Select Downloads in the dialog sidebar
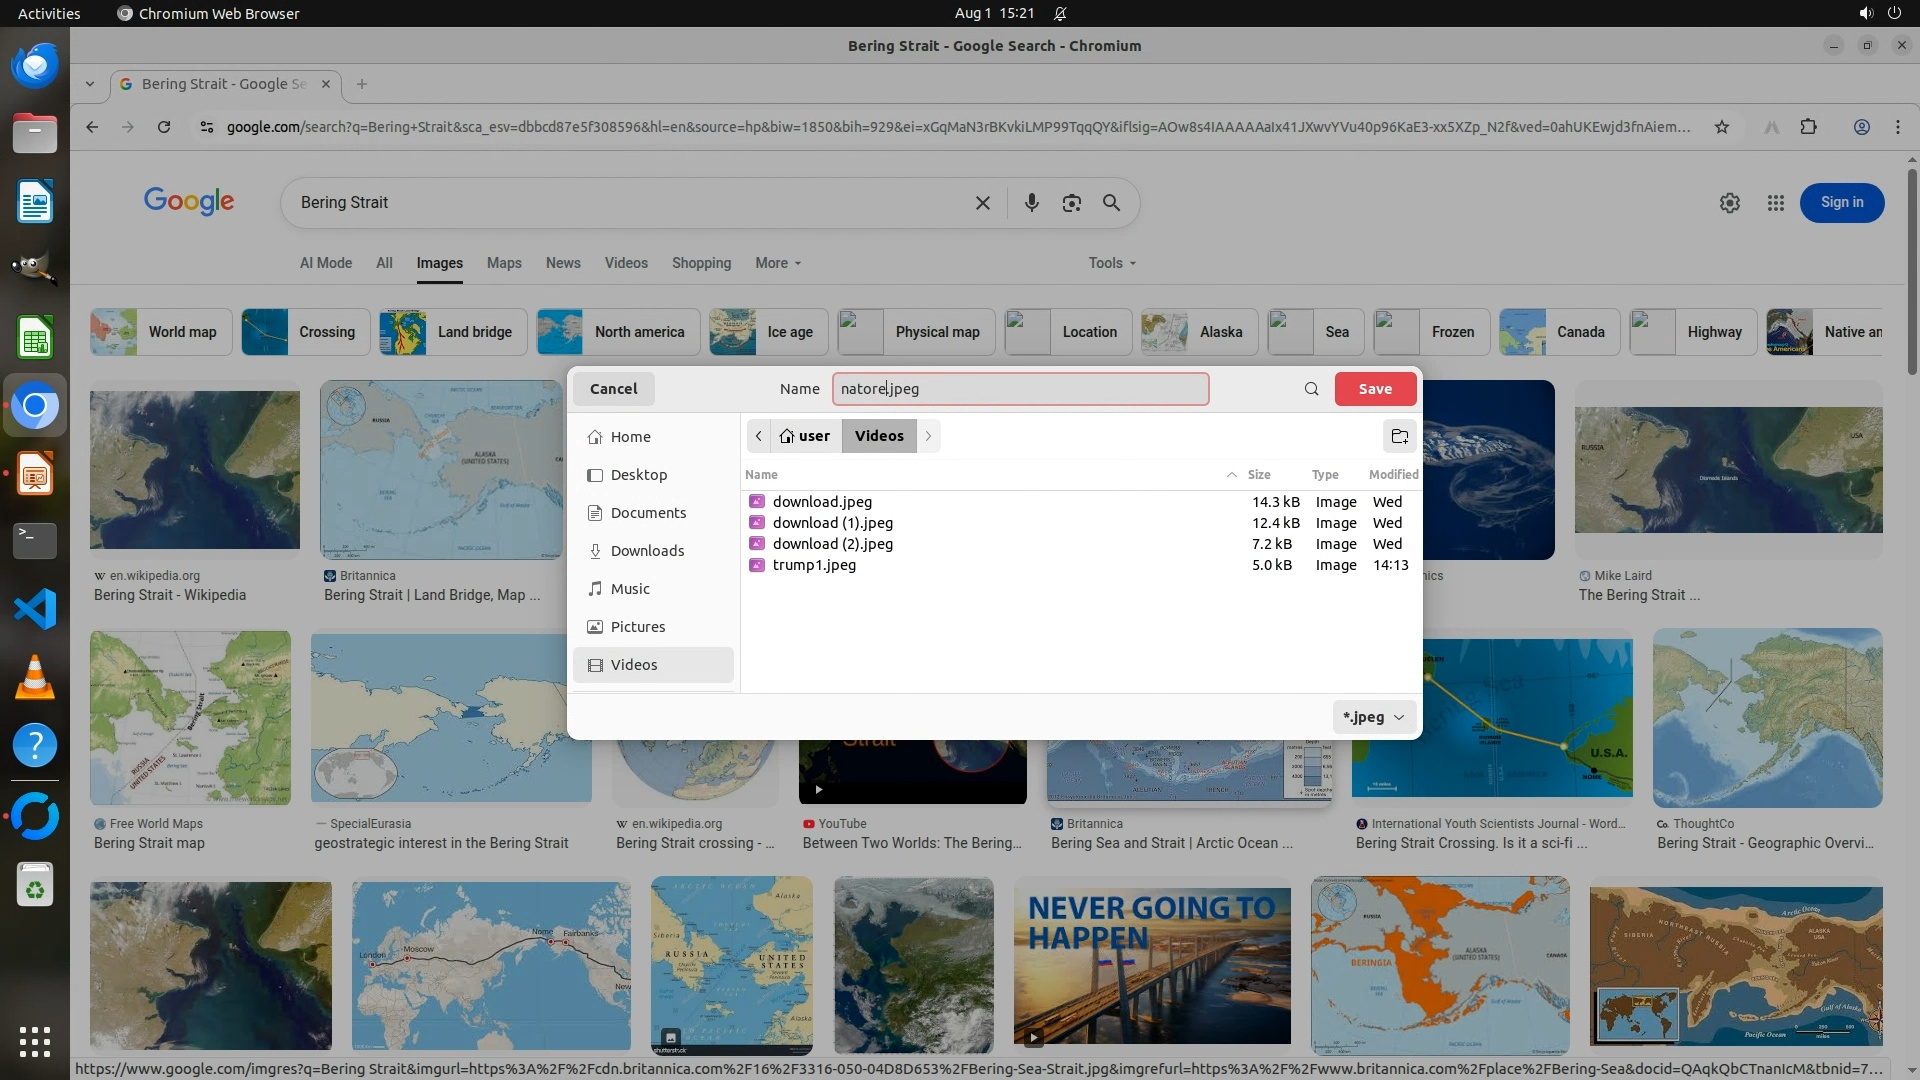The image size is (1920, 1080). coord(647,551)
